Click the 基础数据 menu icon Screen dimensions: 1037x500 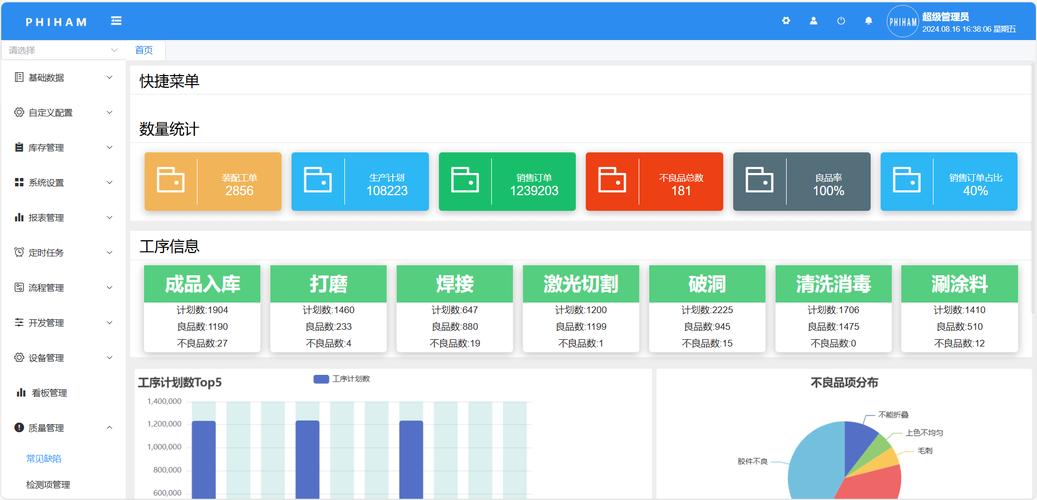point(19,77)
